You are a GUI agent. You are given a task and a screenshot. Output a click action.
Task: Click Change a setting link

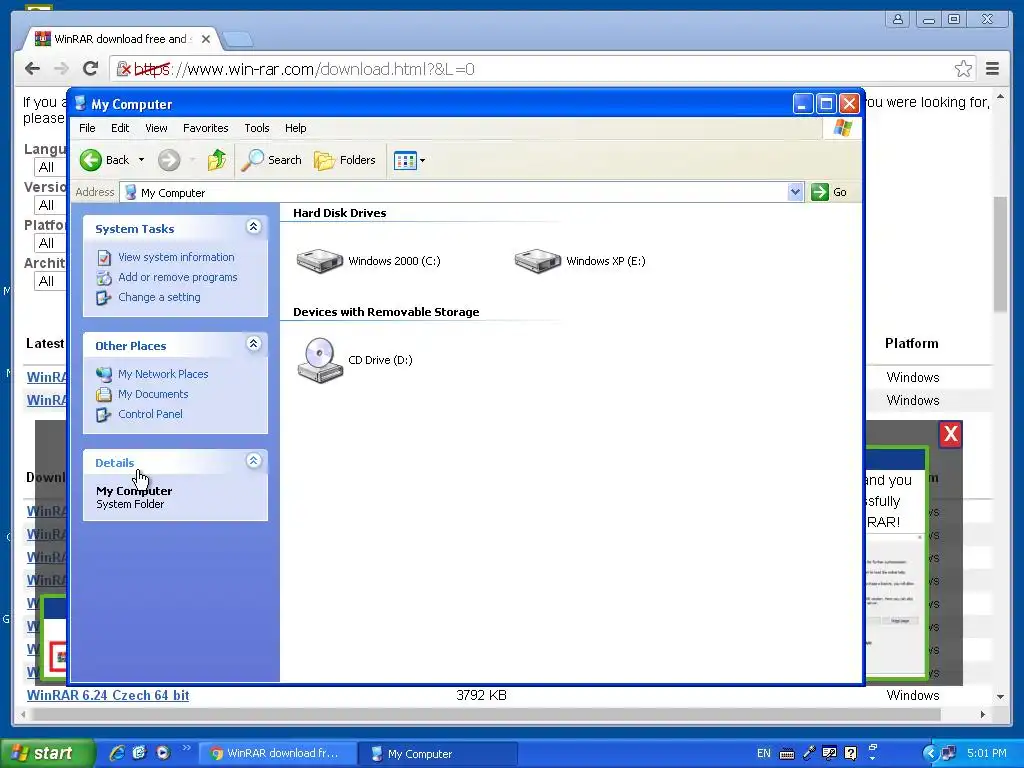tap(159, 297)
